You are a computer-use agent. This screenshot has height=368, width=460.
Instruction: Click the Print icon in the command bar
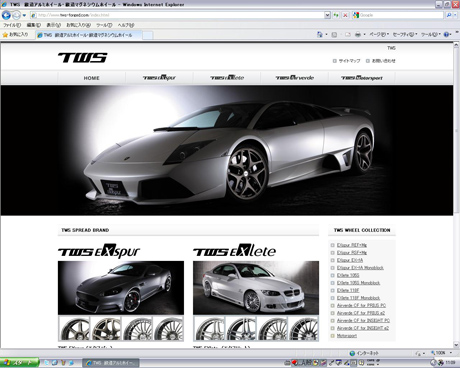click(358, 34)
